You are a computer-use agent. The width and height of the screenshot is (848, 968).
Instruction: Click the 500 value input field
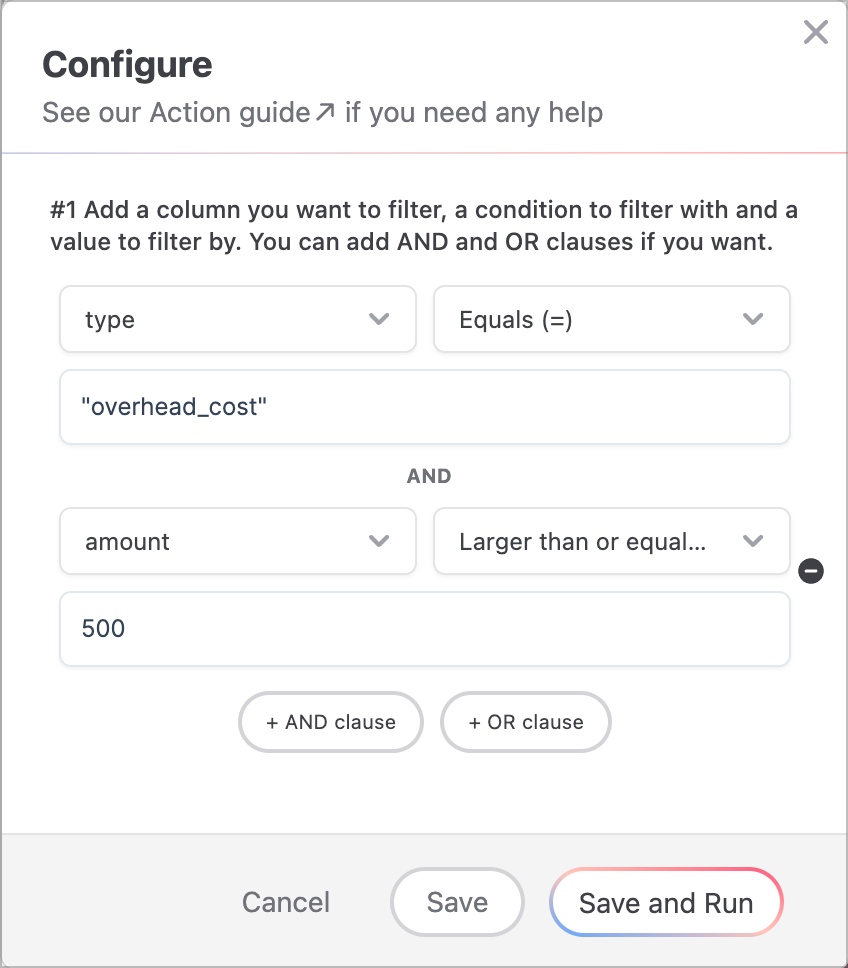[x=425, y=628]
